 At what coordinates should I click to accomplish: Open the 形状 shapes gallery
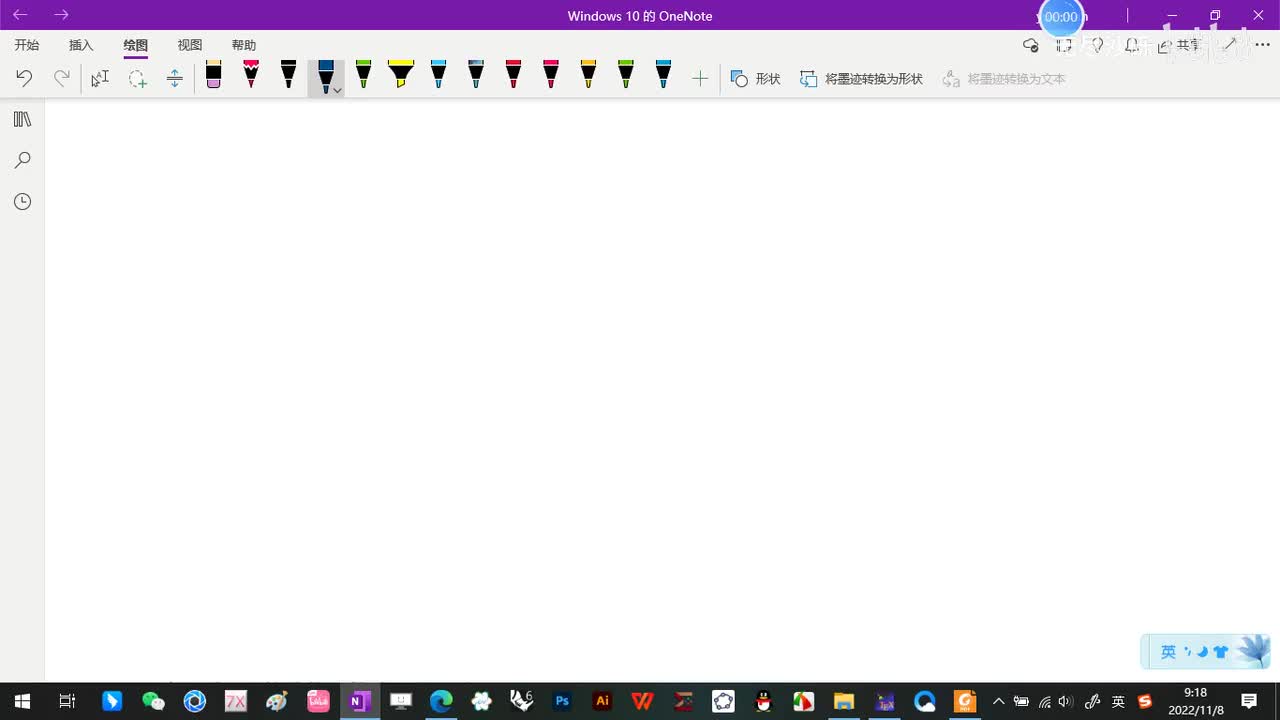pyautogui.click(x=755, y=78)
